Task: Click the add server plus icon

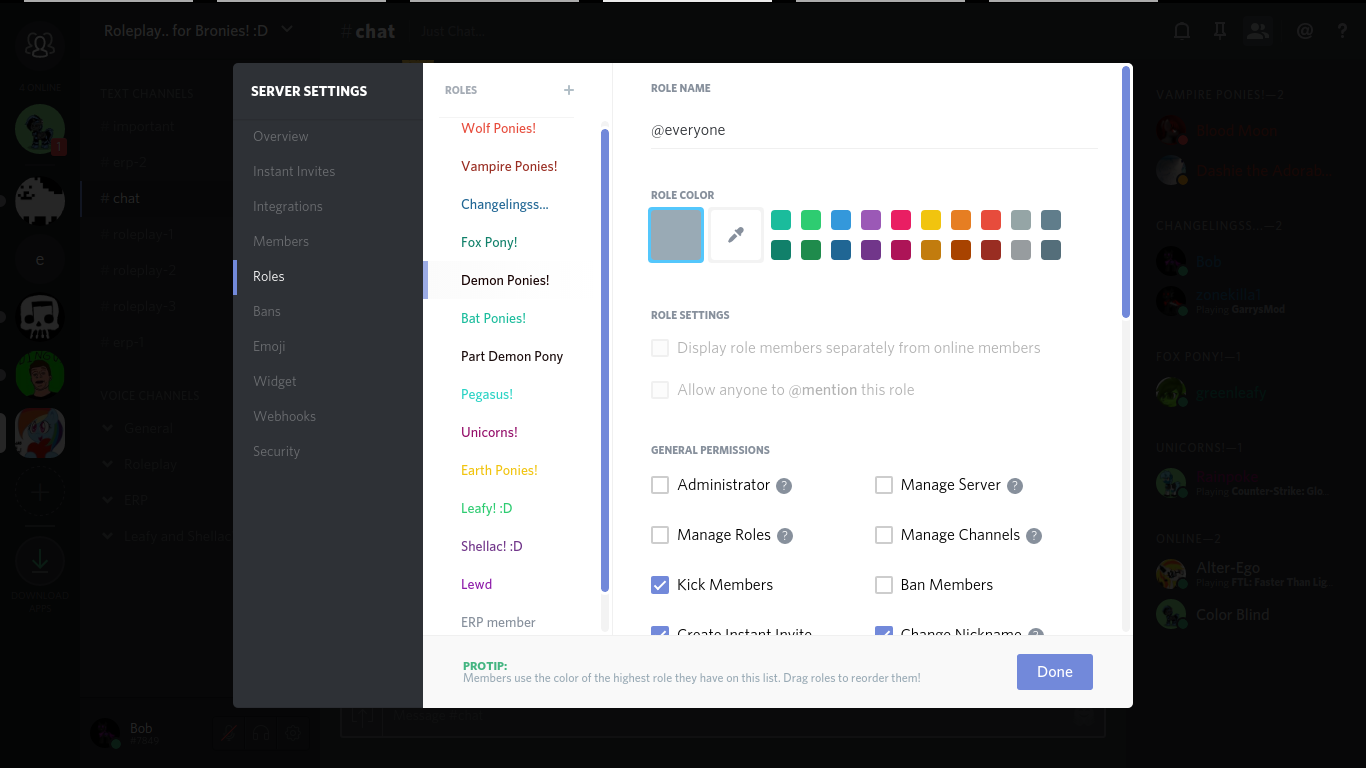Action: 40,491
